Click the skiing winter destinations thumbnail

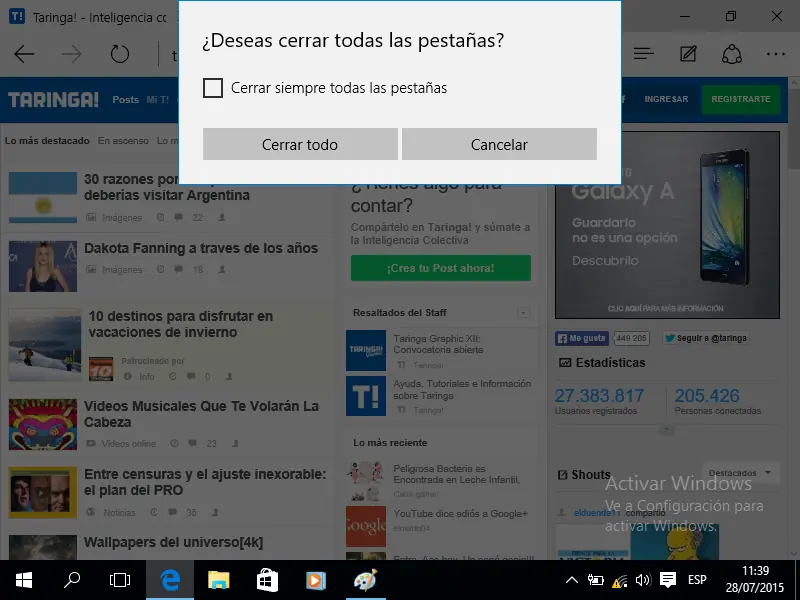point(45,345)
